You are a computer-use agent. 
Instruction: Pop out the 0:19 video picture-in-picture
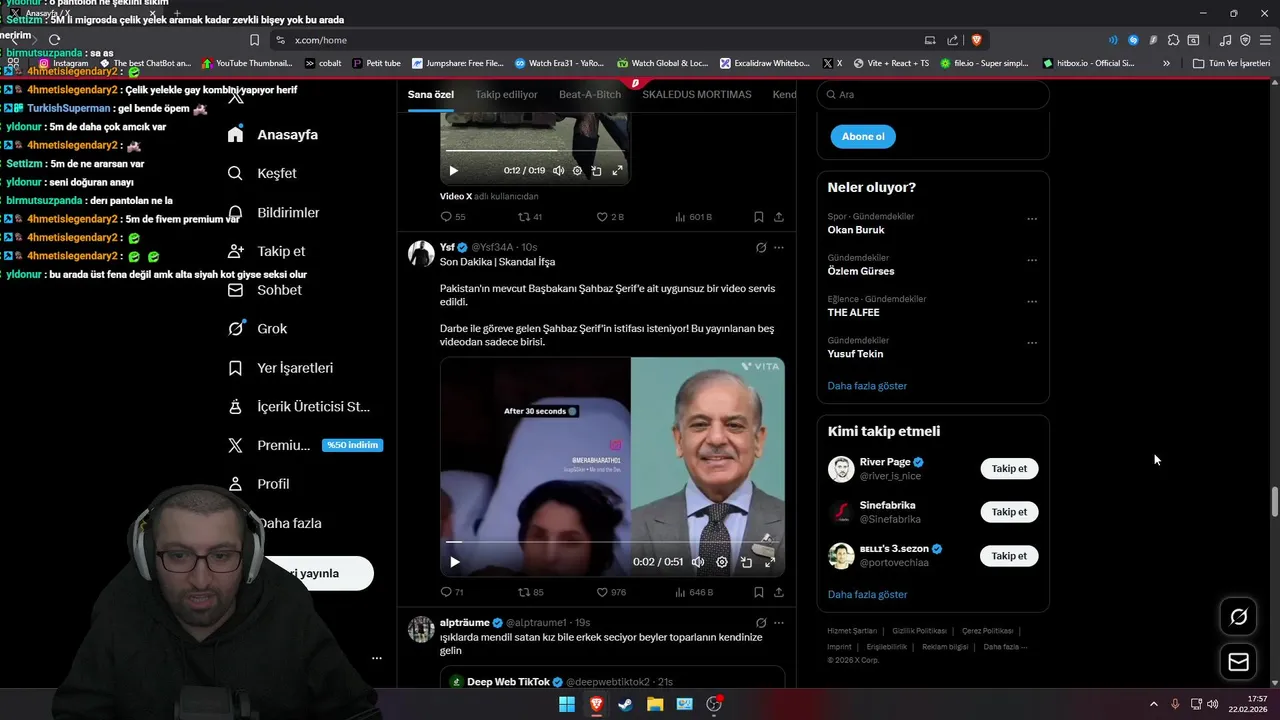[597, 171]
